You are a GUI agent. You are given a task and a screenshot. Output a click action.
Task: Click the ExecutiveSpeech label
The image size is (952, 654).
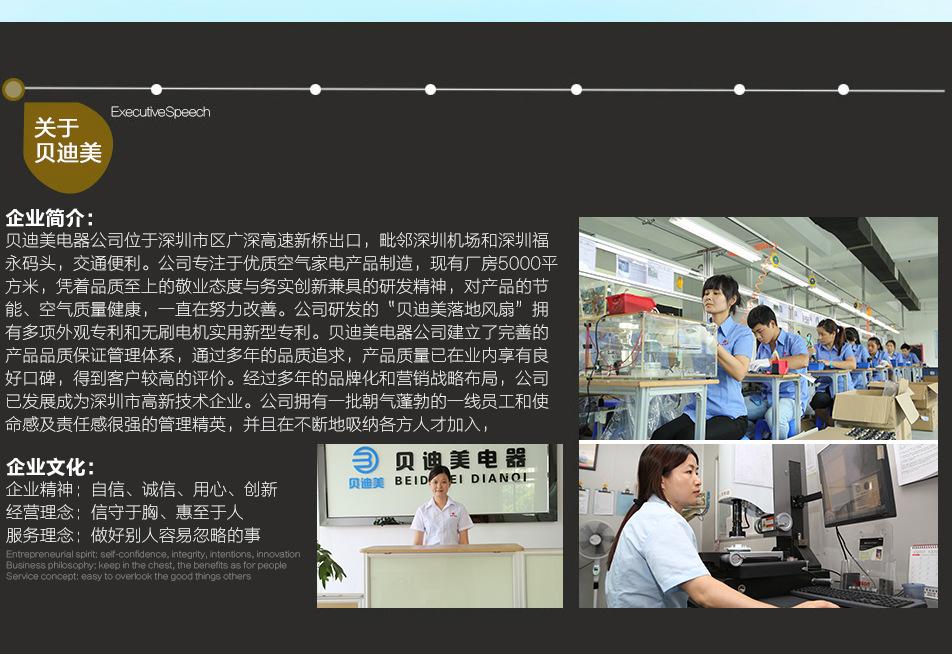[x=160, y=112]
